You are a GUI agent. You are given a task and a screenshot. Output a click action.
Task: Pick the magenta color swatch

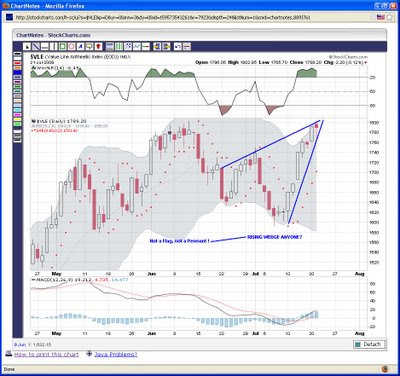coord(18,115)
